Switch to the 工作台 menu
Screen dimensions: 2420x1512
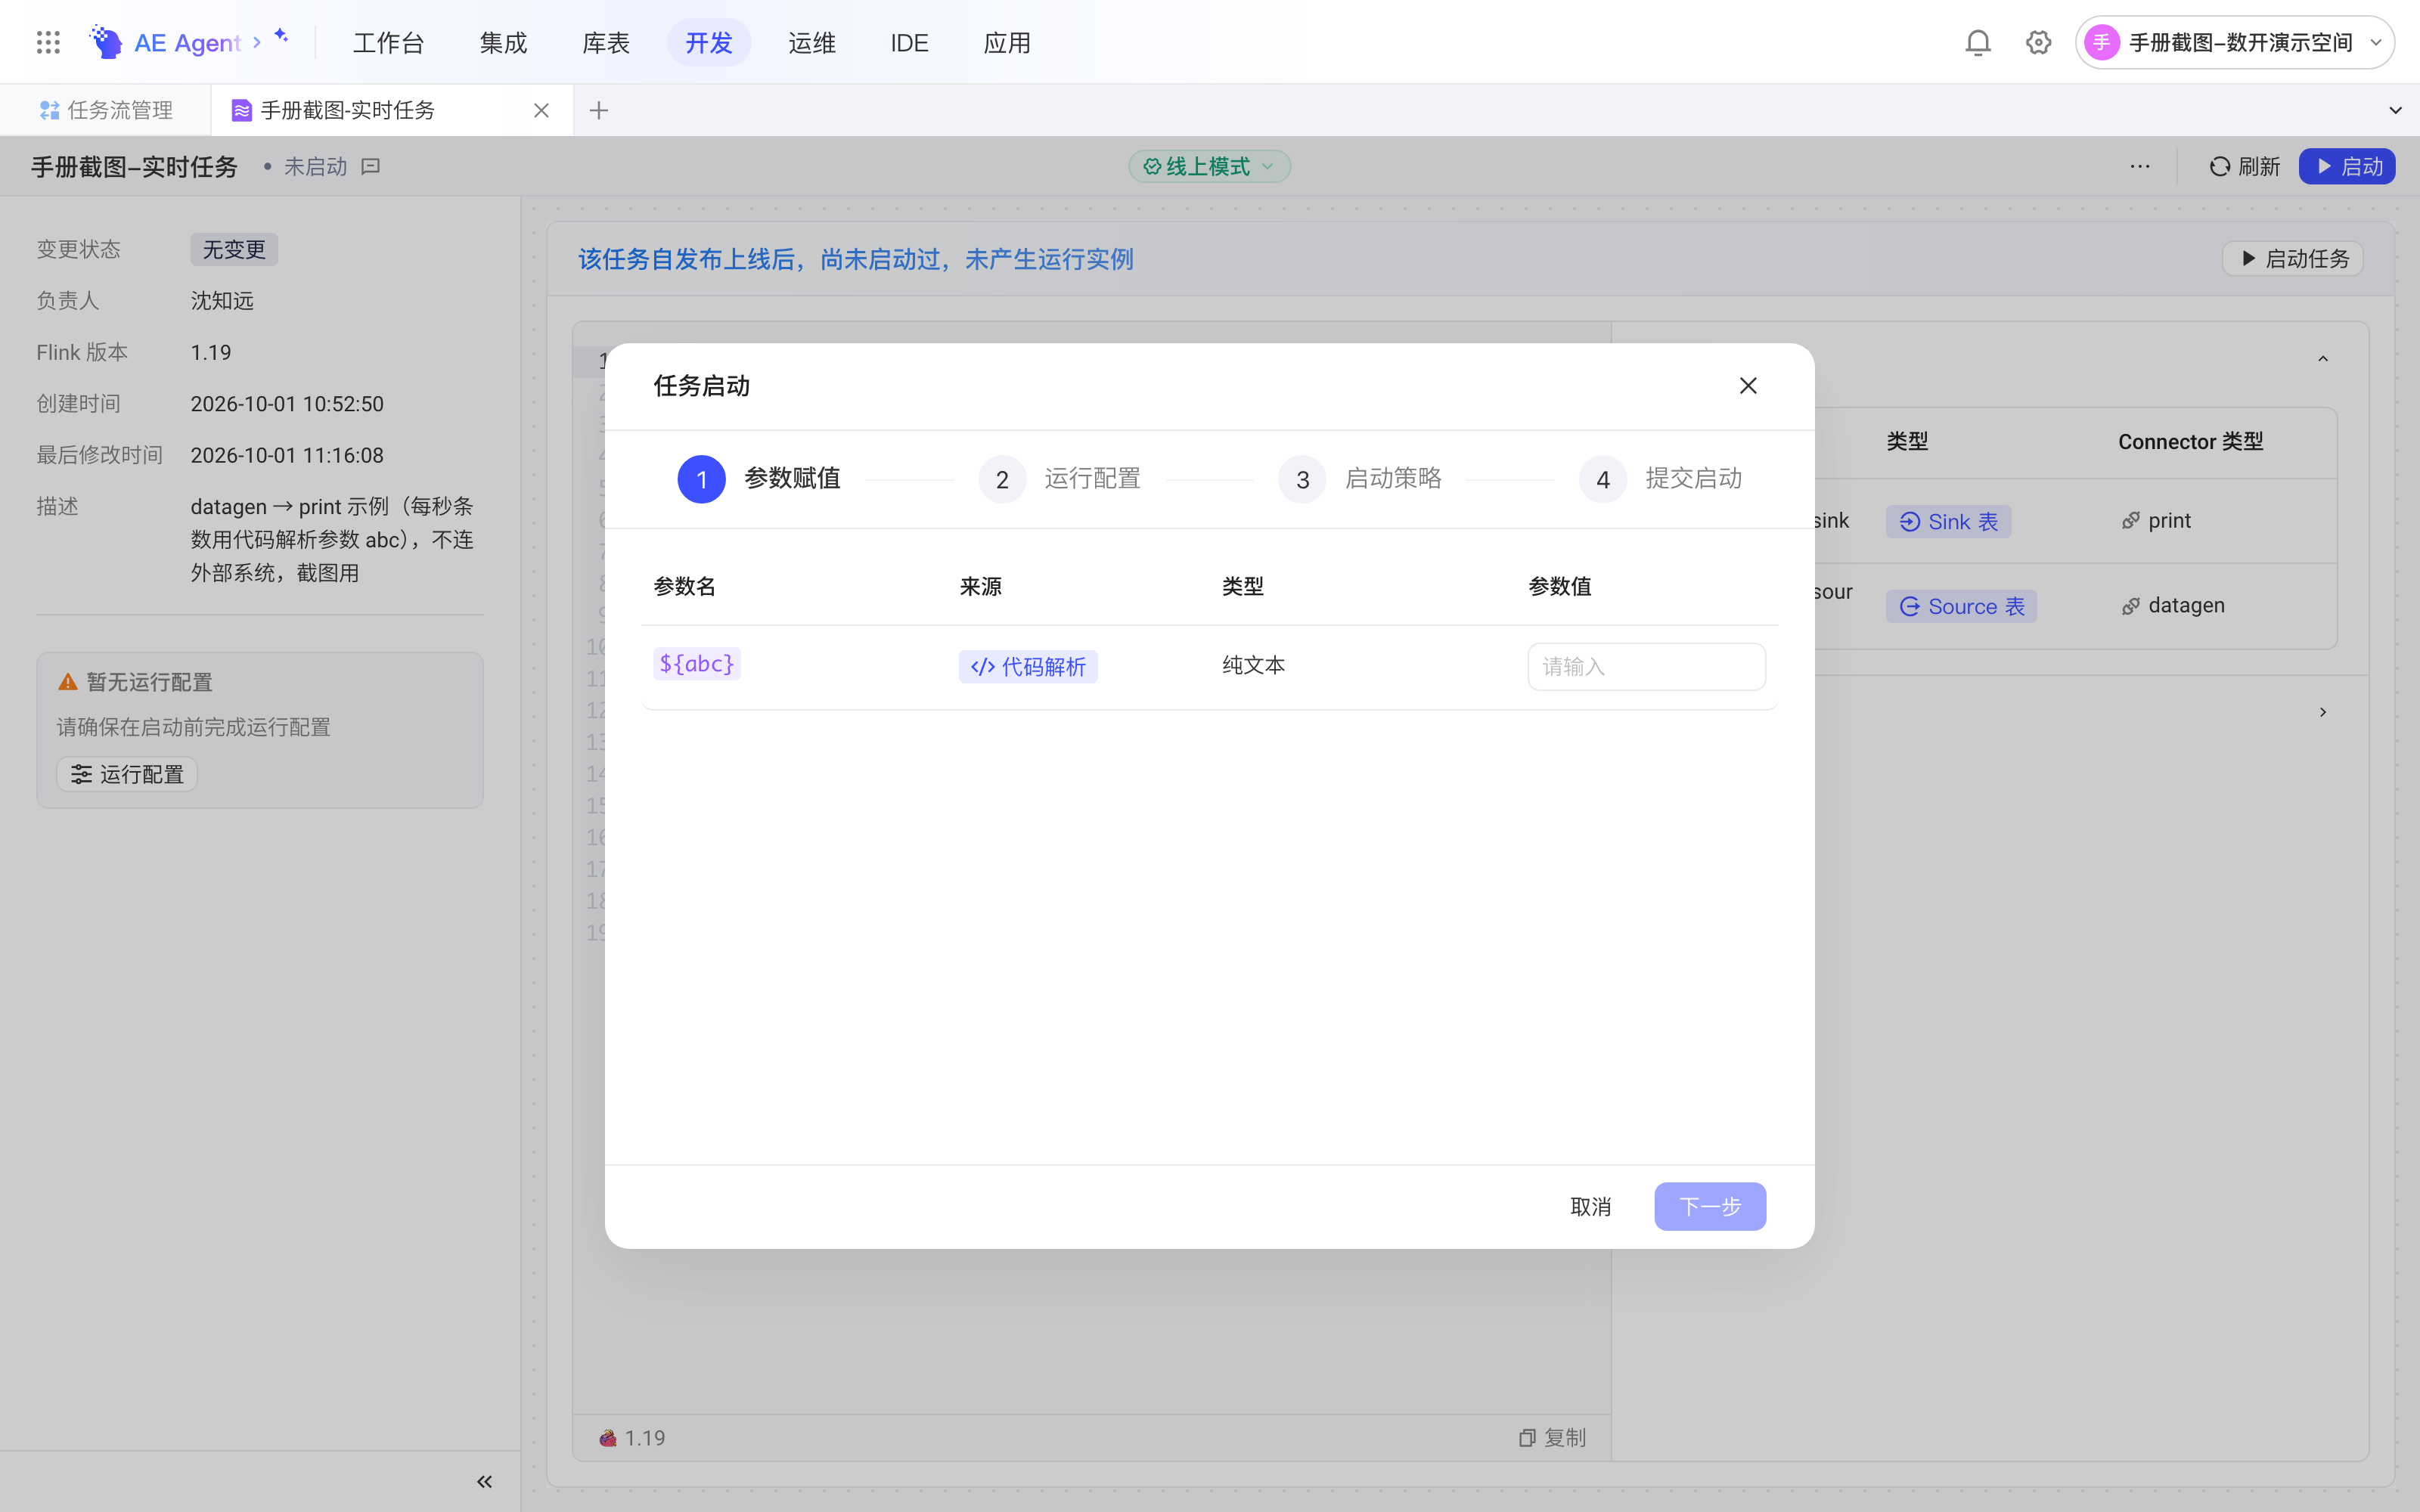click(x=388, y=42)
